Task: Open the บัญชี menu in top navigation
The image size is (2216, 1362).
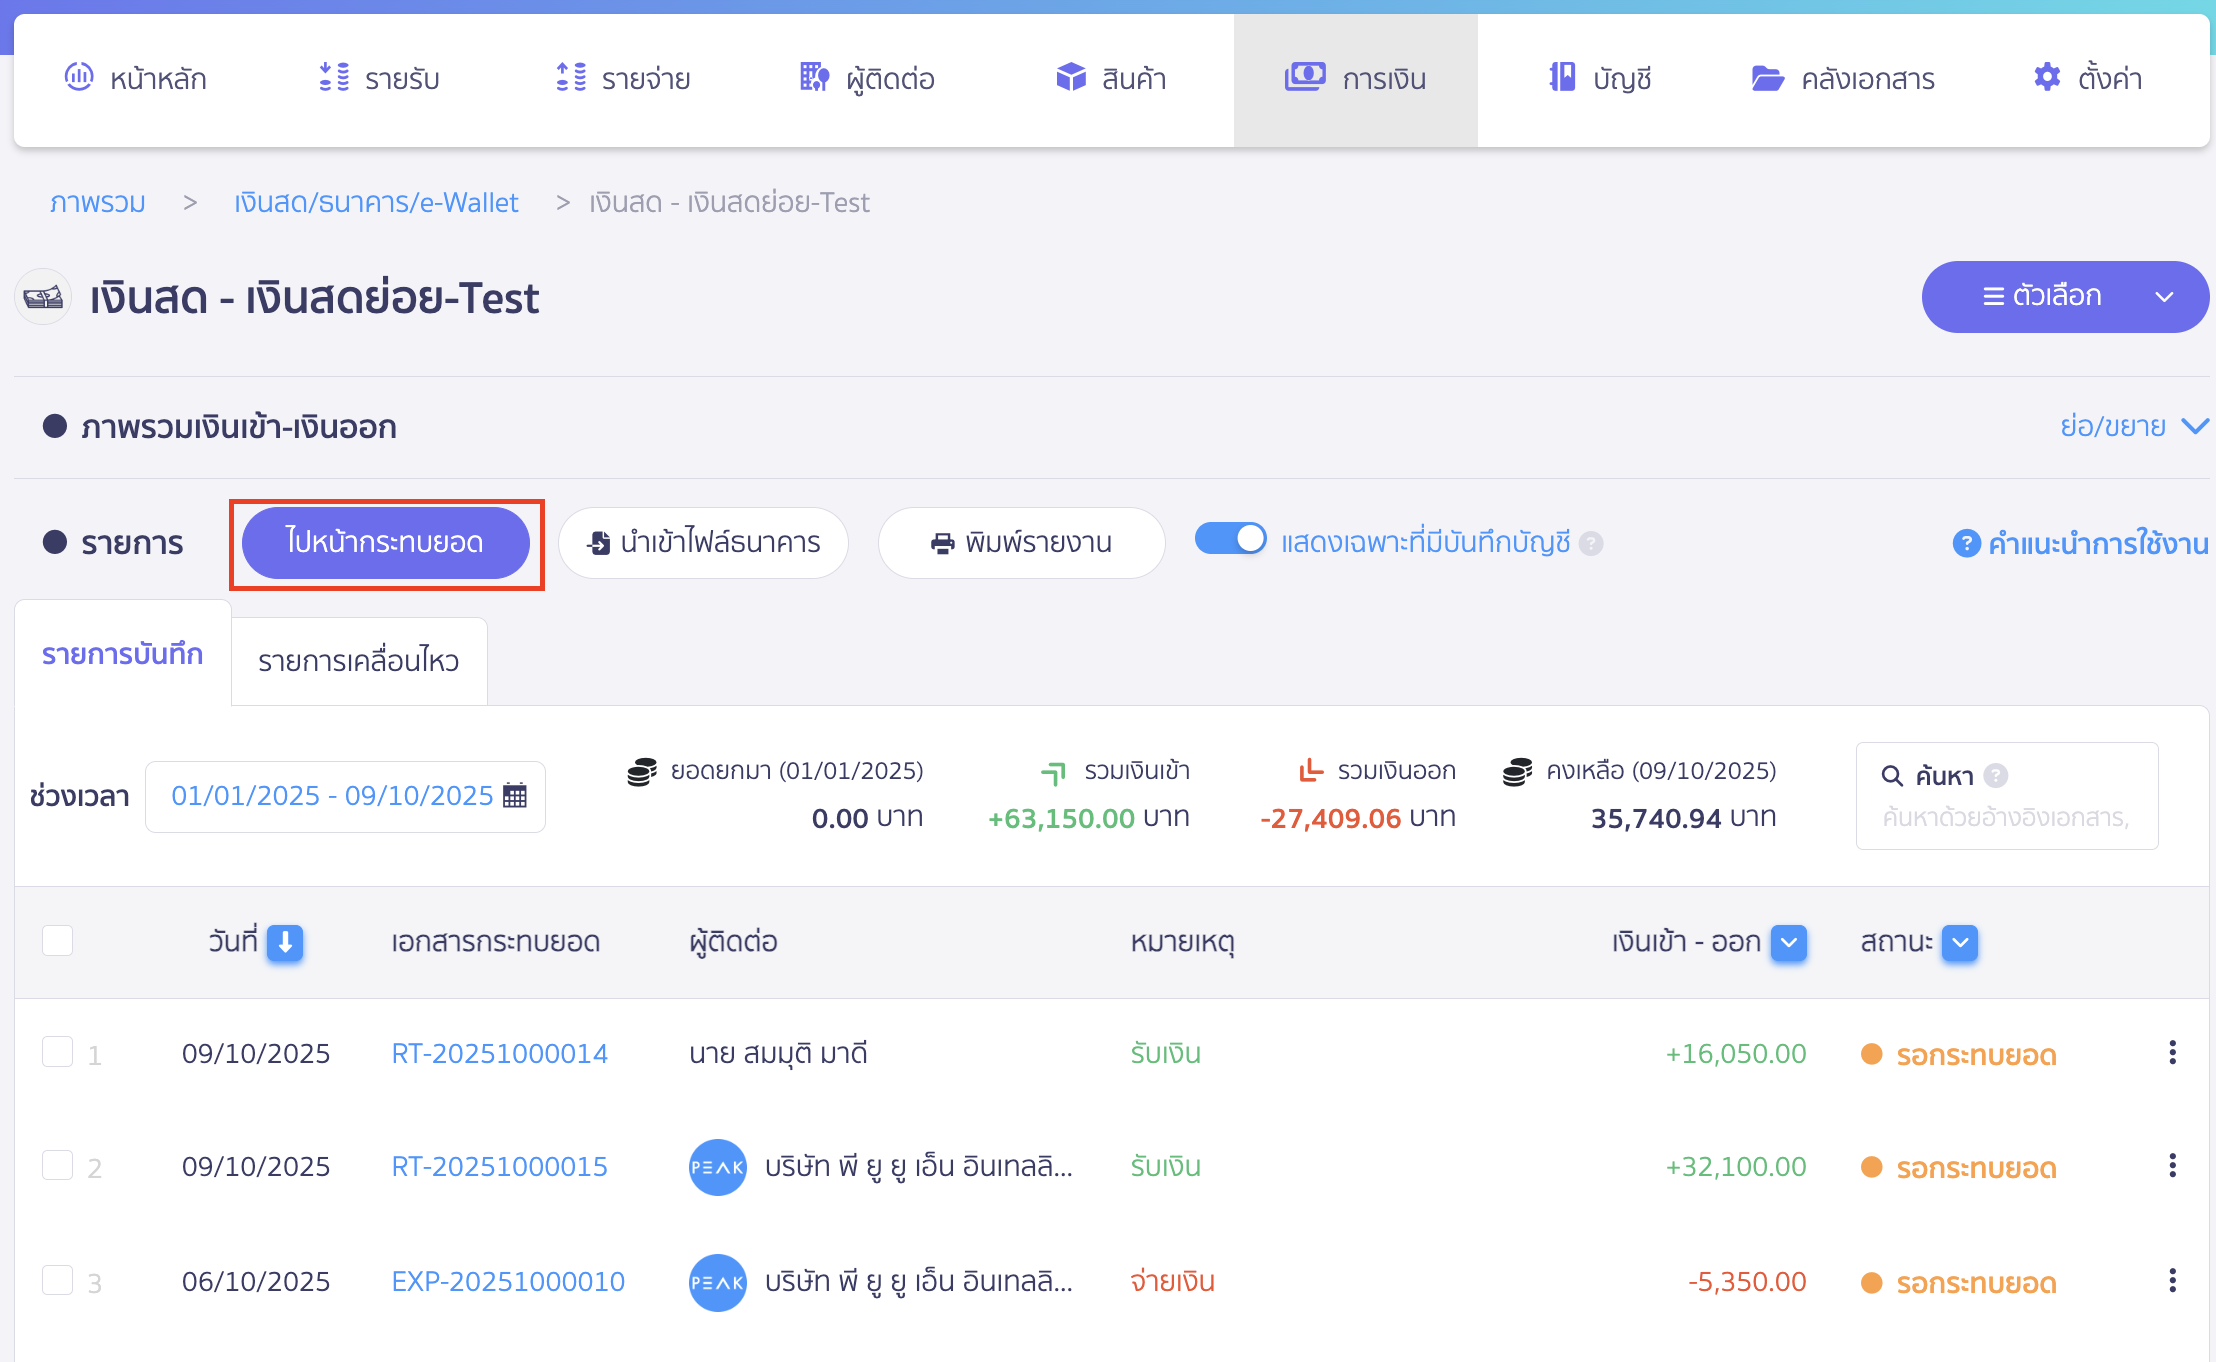Action: 1600,78
